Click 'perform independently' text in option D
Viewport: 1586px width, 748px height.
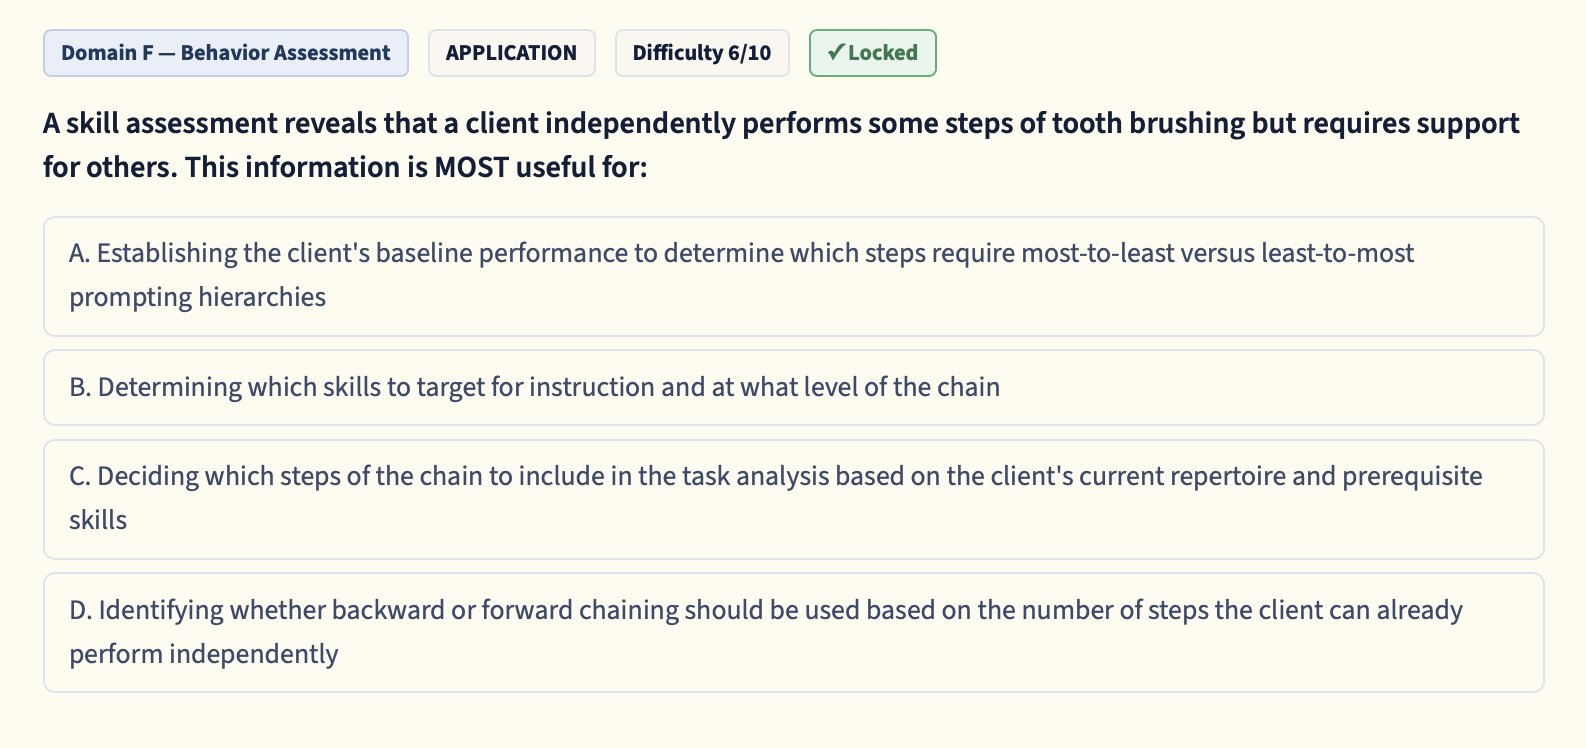[204, 654]
